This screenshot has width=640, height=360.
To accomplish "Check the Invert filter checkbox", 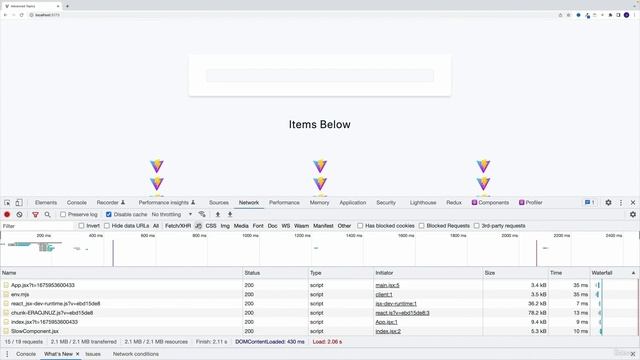I will [81, 226].
